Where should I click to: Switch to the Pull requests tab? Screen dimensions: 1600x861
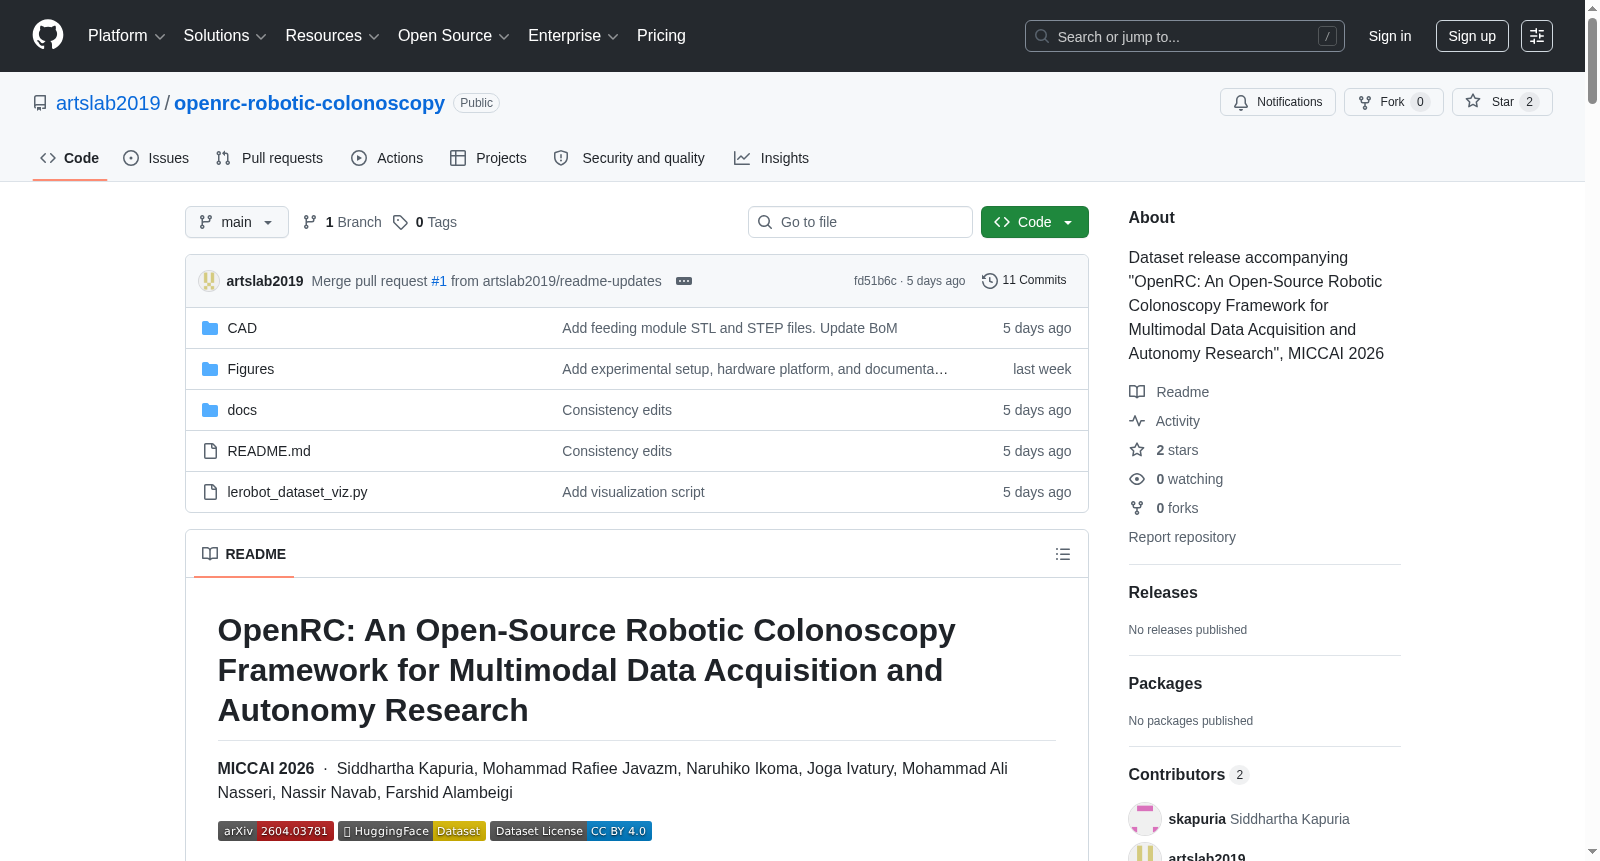[x=269, y=158]
